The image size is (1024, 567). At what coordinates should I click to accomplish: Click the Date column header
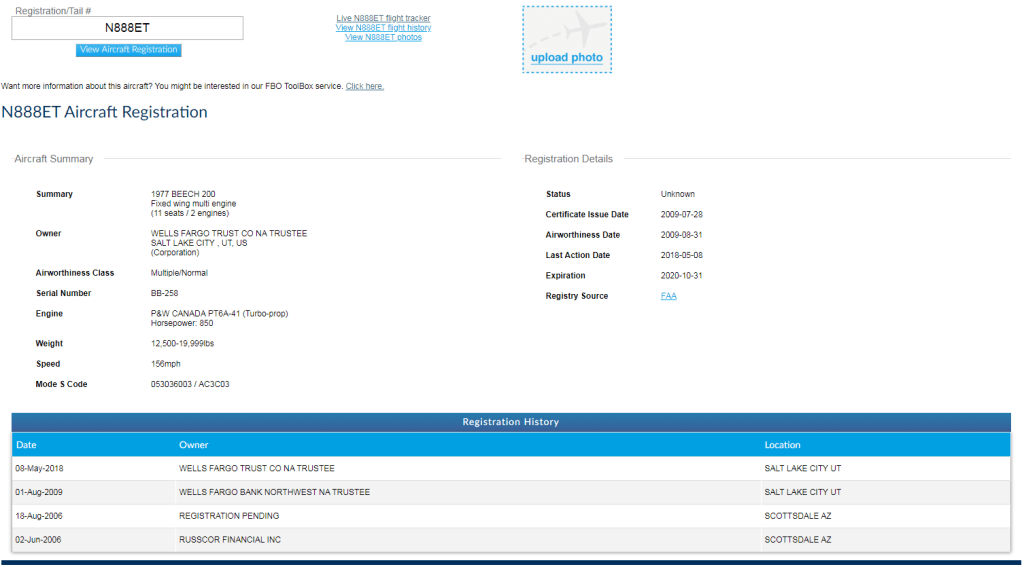click(26, 445)
